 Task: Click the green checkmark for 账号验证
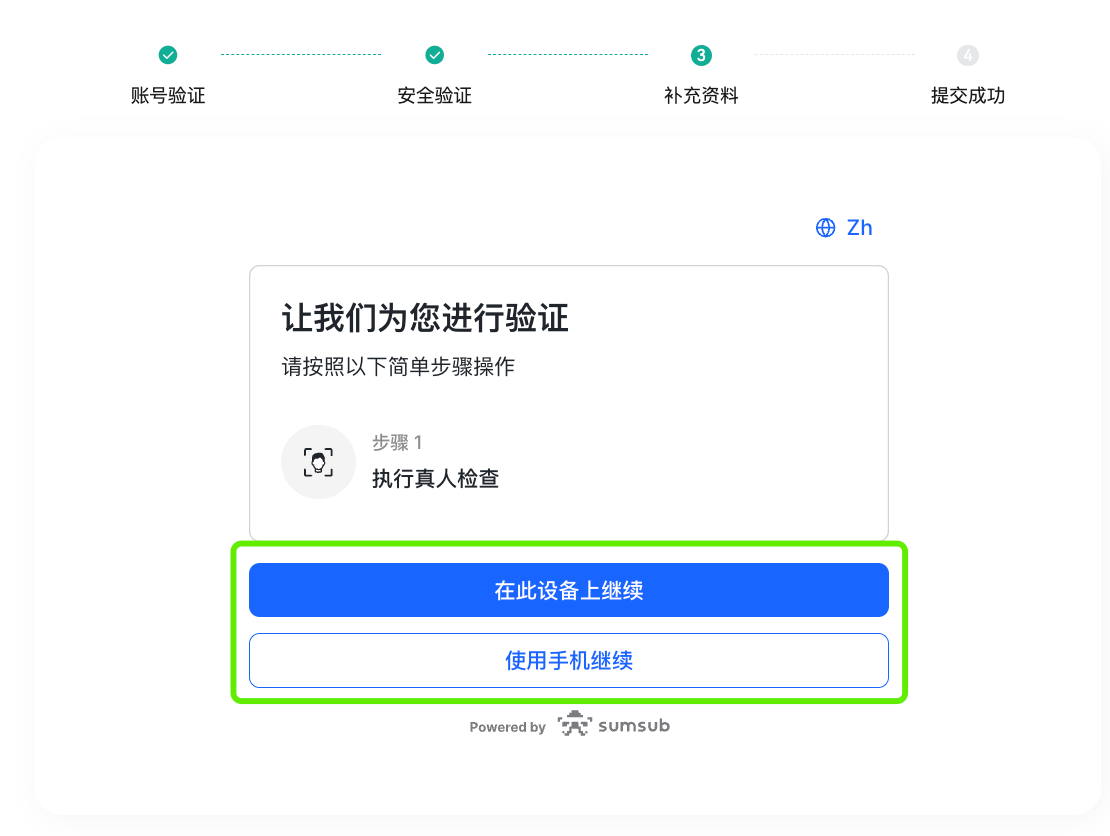click(167, 55)
